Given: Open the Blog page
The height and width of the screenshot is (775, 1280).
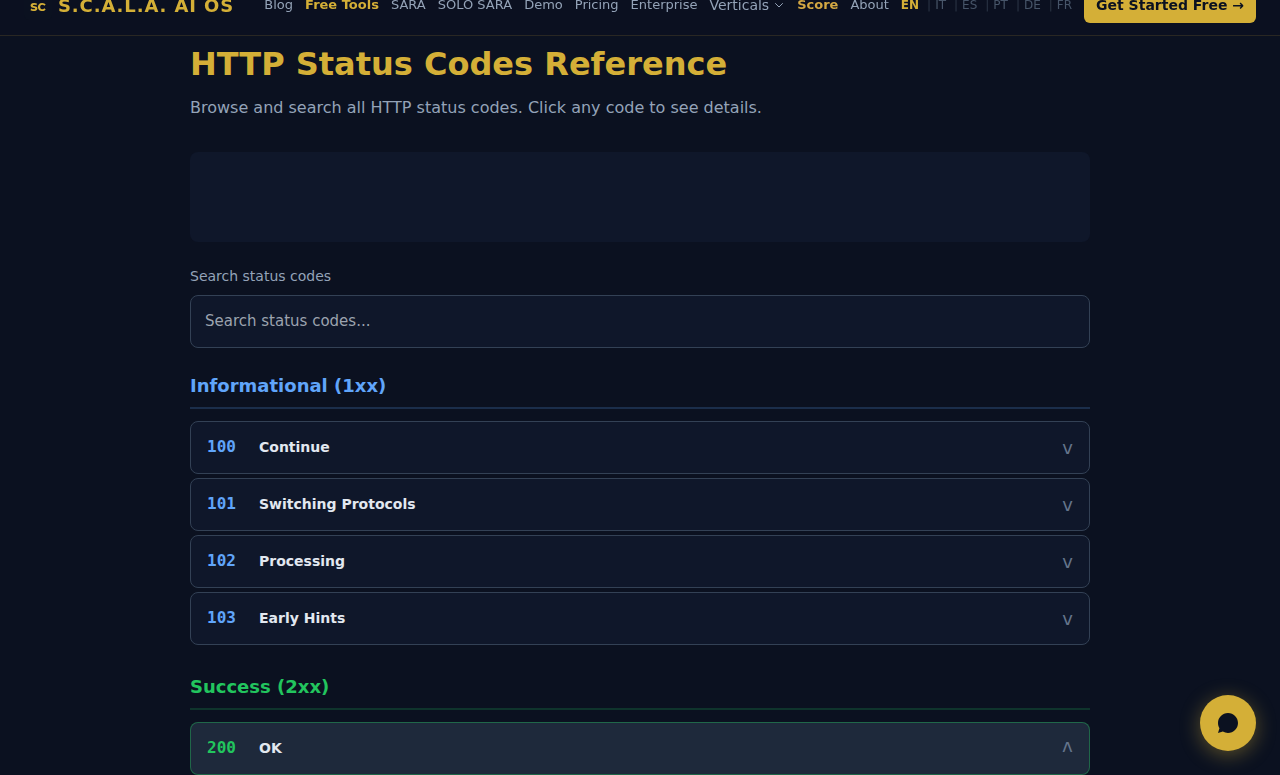Looking at the screenshot, I should pyautogui.click(x=278, y=6).
